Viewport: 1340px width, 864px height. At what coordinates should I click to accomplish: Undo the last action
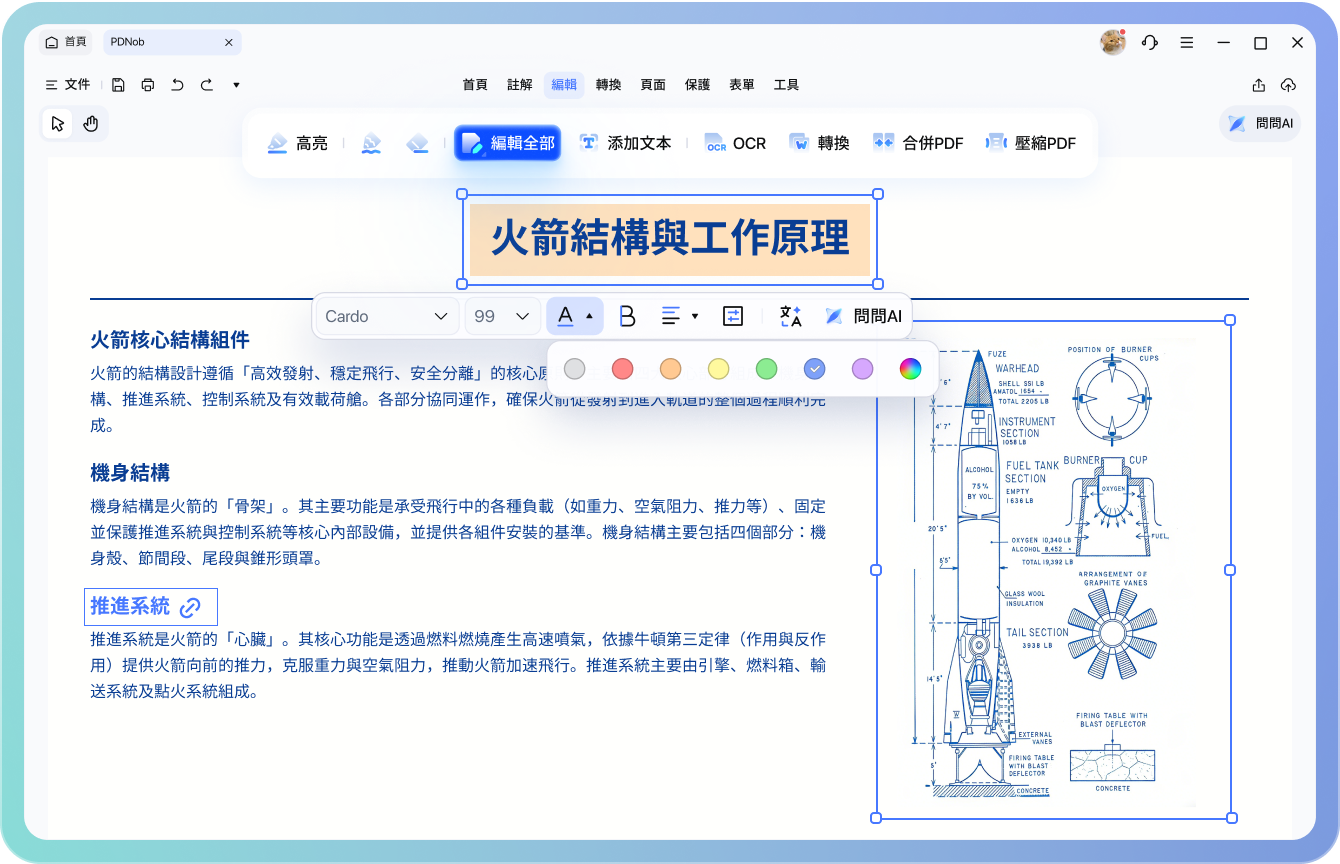tap(177, 85)
